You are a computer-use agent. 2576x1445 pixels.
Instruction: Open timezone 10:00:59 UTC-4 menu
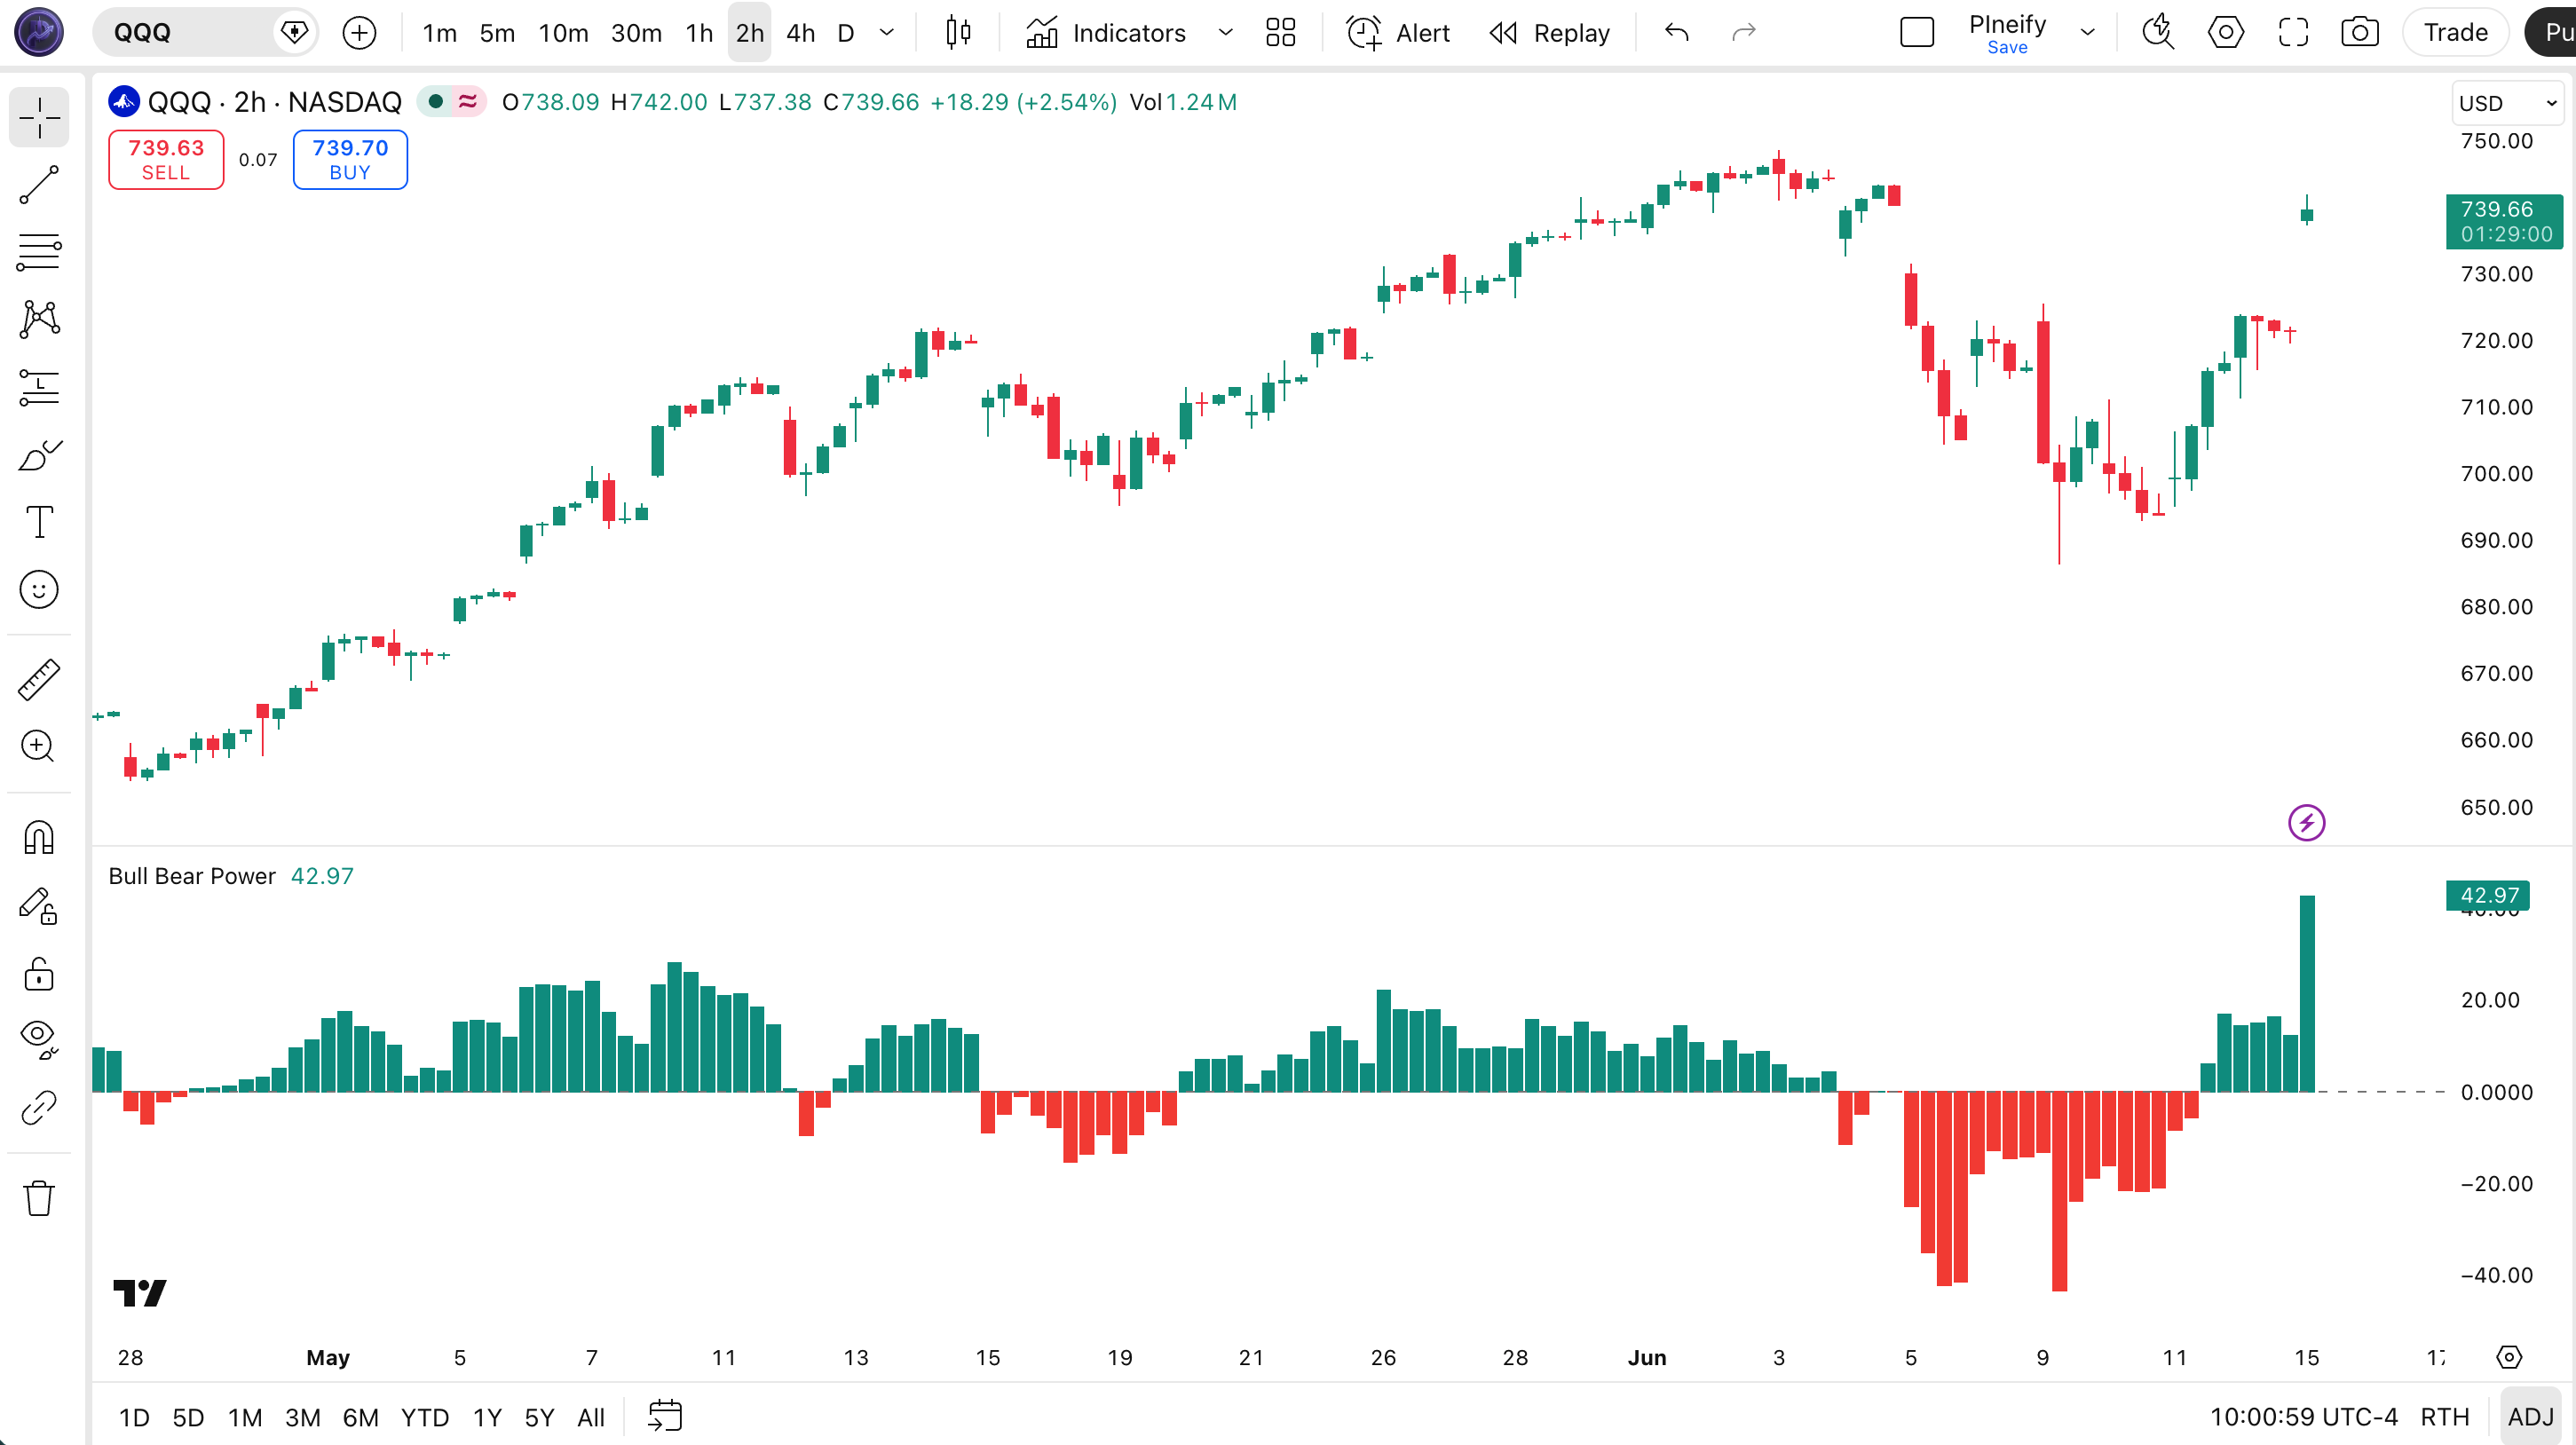(x=2303, y=1417)
